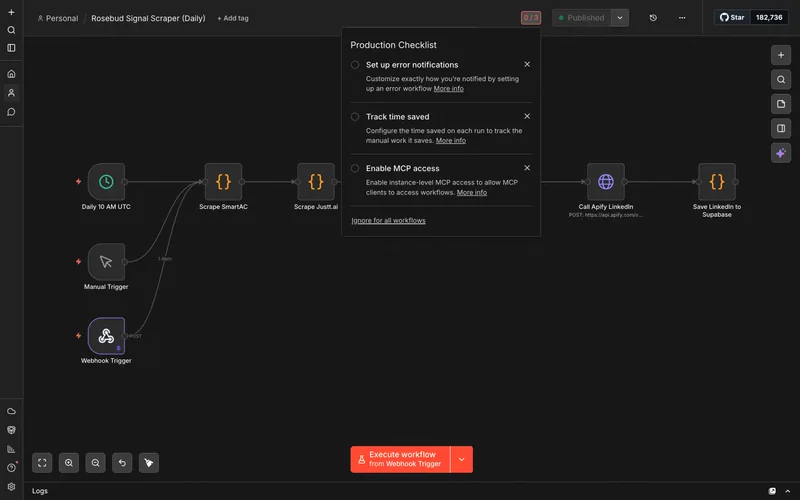Screen dimensions: 800x500
Task: Select the Scrape Justt.ai code node
Action: pyautogui.click(x=316, y=182)
